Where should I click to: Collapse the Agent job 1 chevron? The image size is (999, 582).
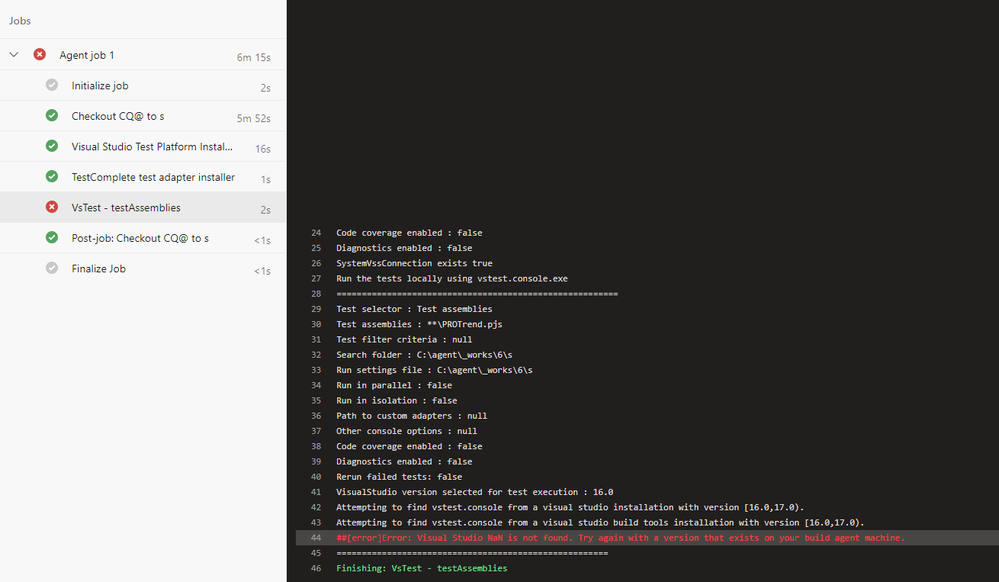(14, 55)
